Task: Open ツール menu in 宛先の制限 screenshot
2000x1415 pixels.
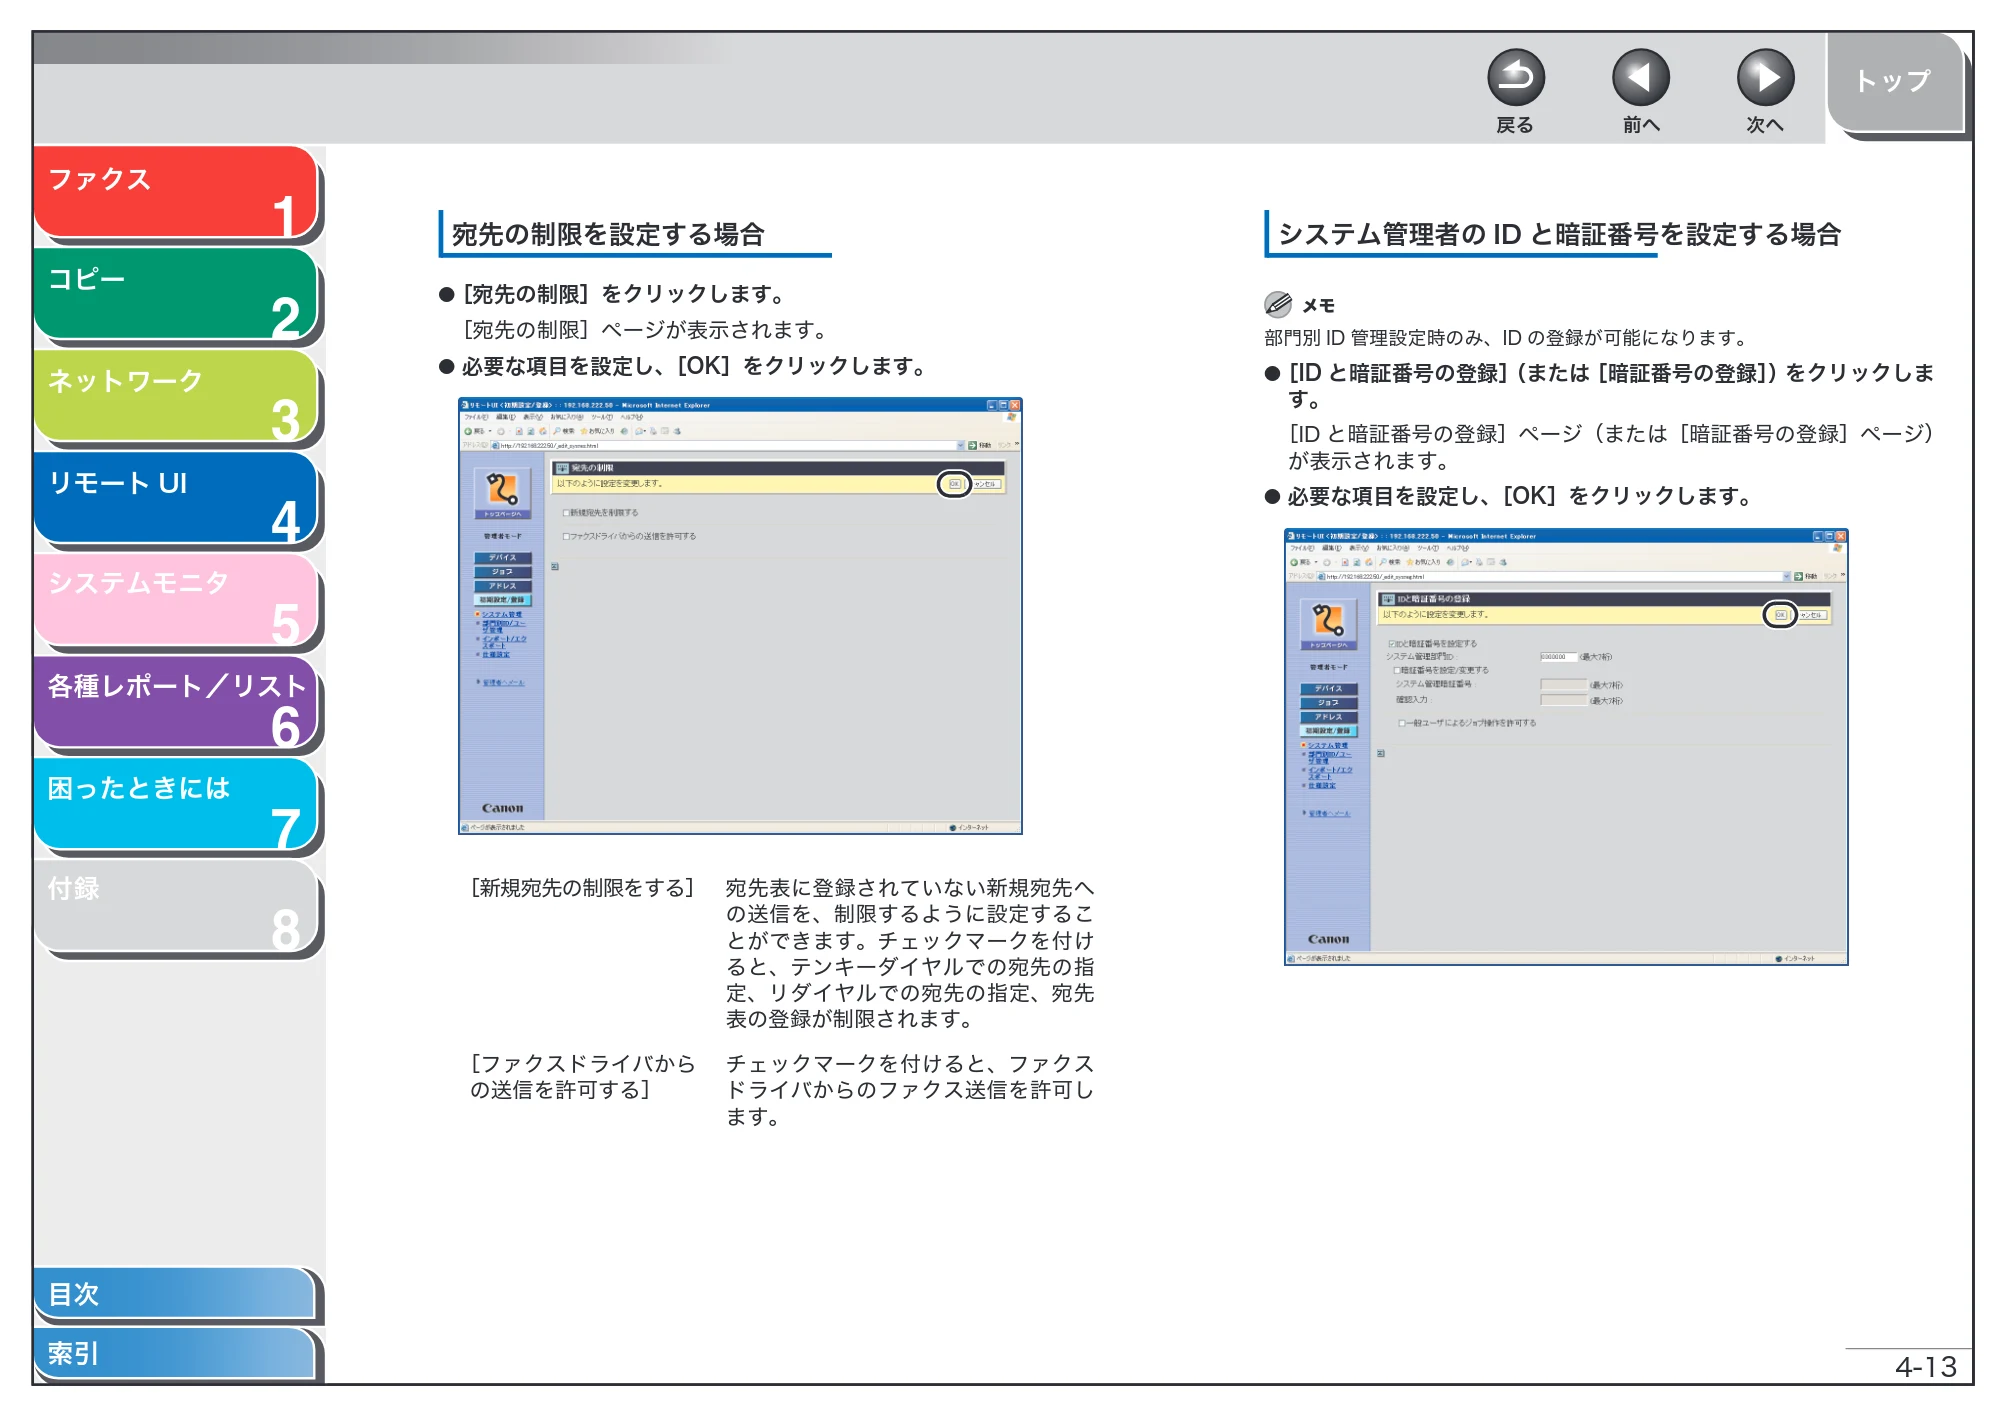Action: 602,417
